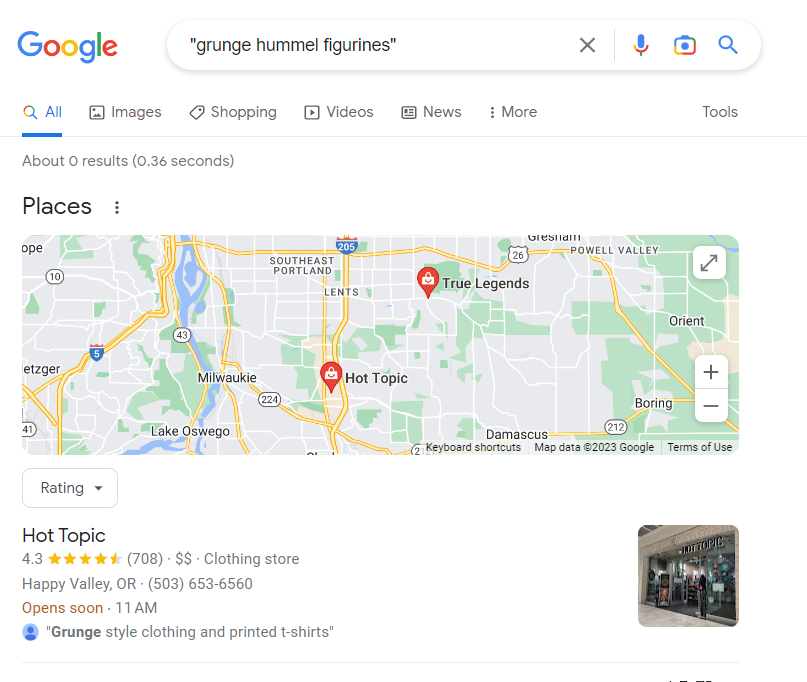The height and width of the screenshot is (682, 807).
Task: Open the Tools button
Action: pos(720,112)
